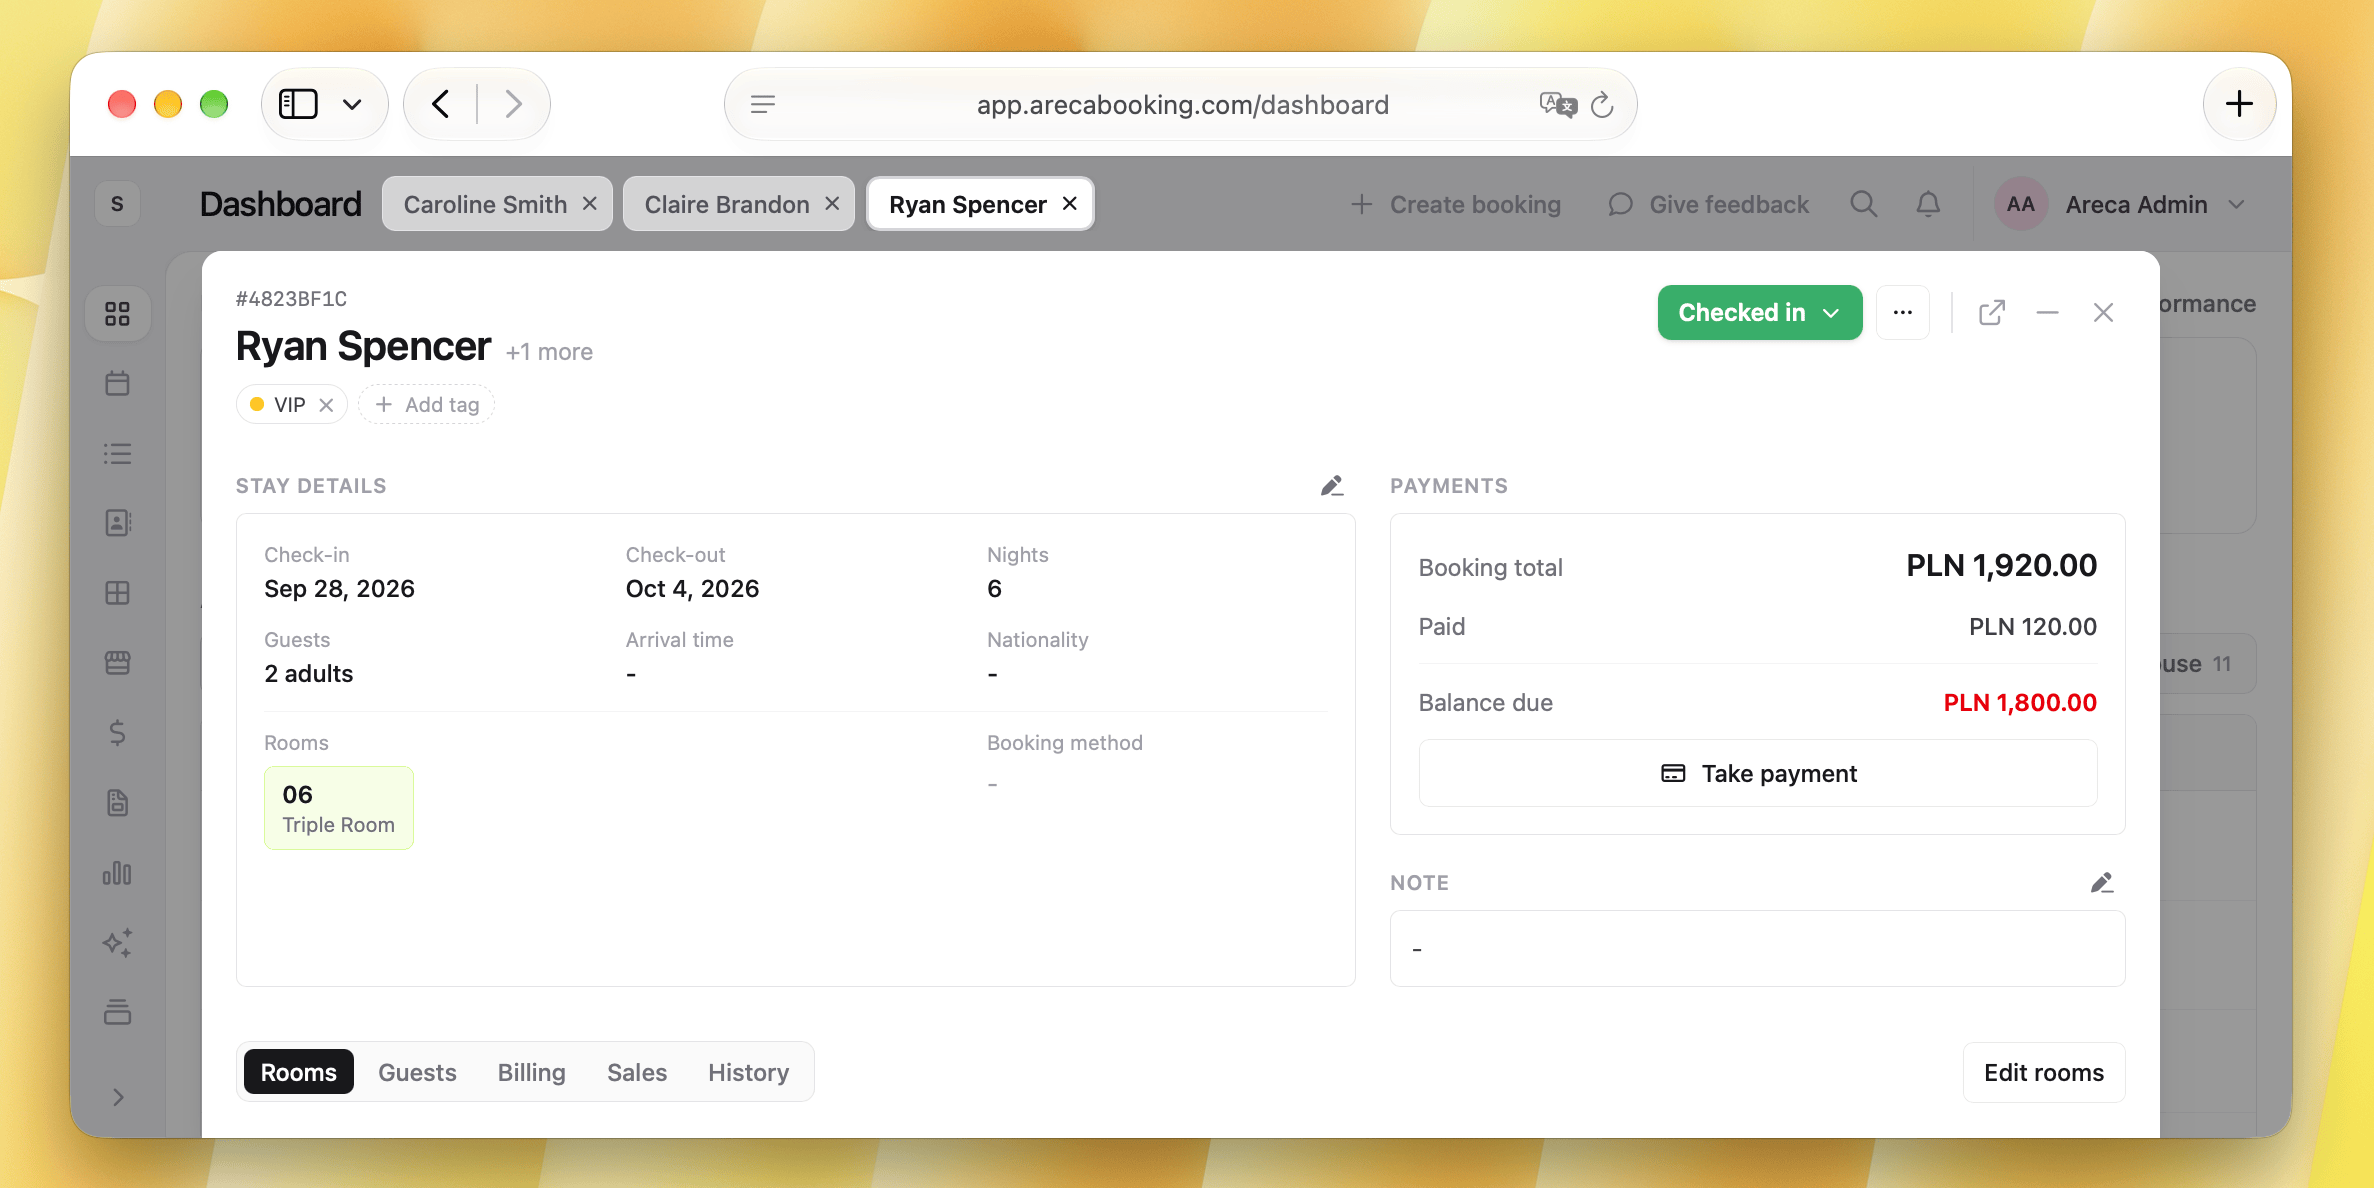Open the three-dots more options button

click(x=1903, y=313)
